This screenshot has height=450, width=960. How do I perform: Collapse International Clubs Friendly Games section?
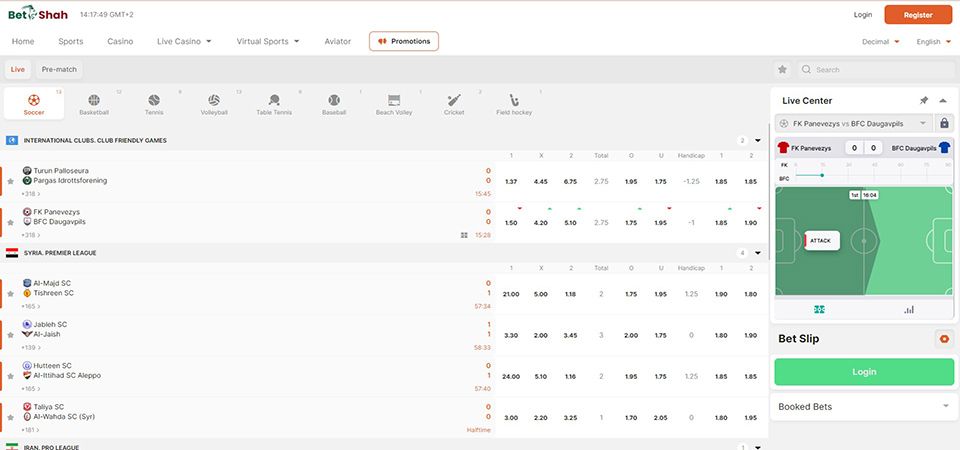click(x=757, y=141)
